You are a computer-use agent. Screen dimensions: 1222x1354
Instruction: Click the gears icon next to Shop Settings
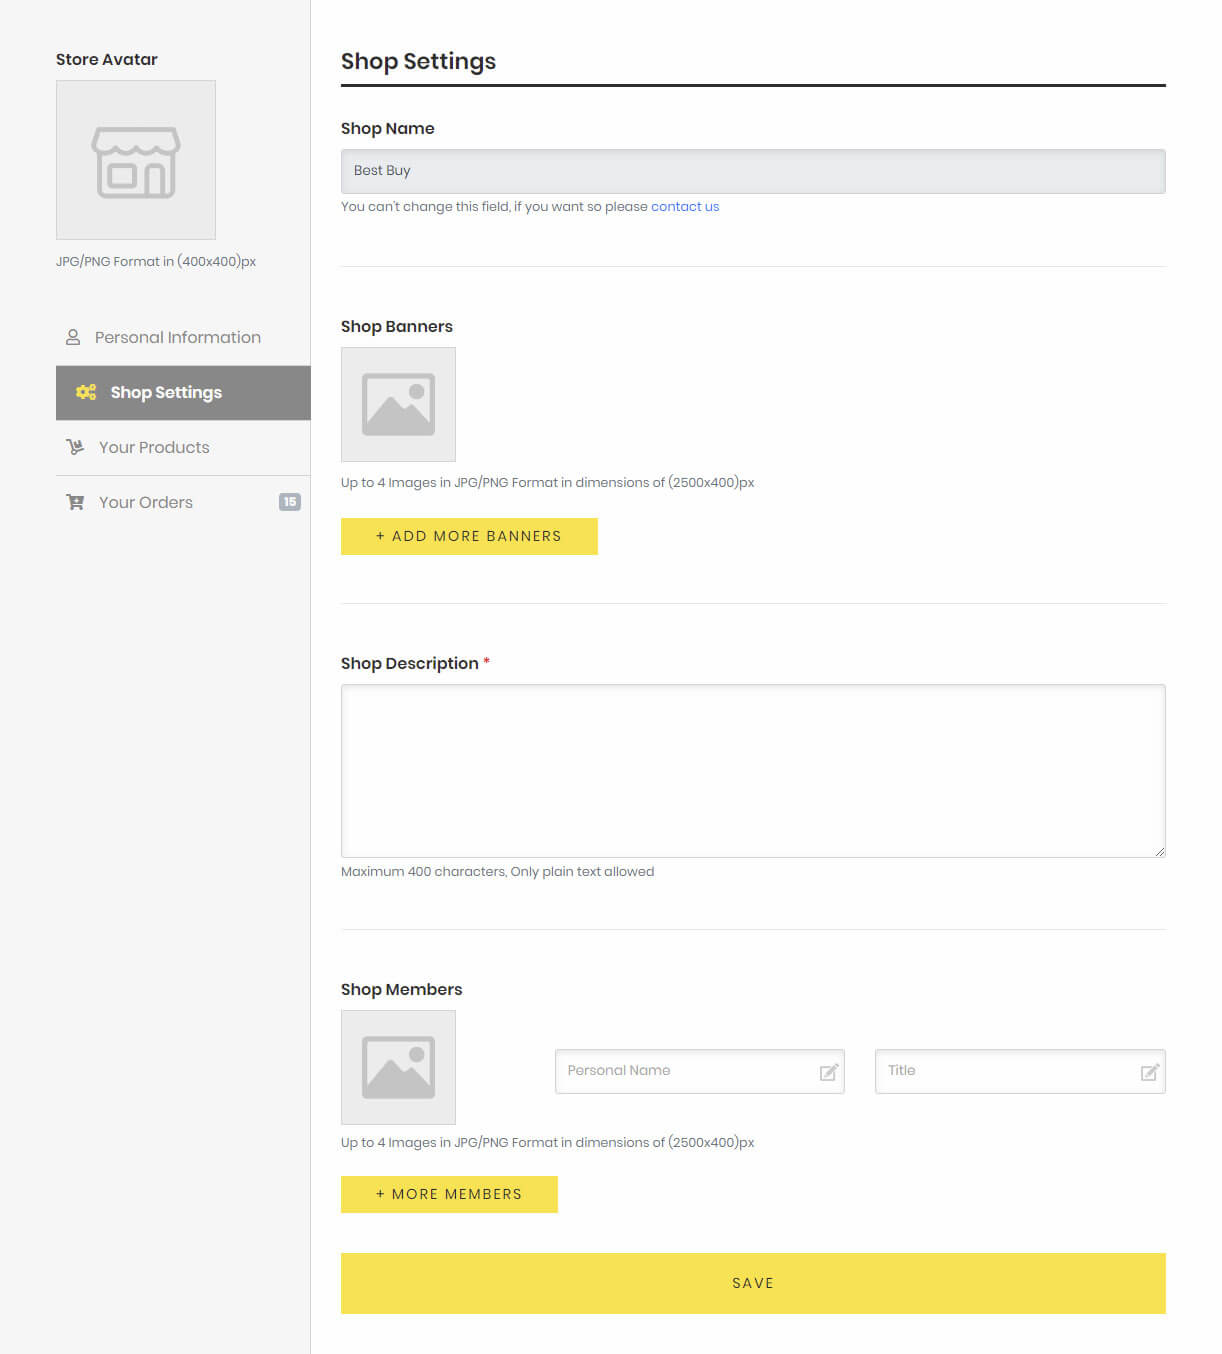point(86,392)
